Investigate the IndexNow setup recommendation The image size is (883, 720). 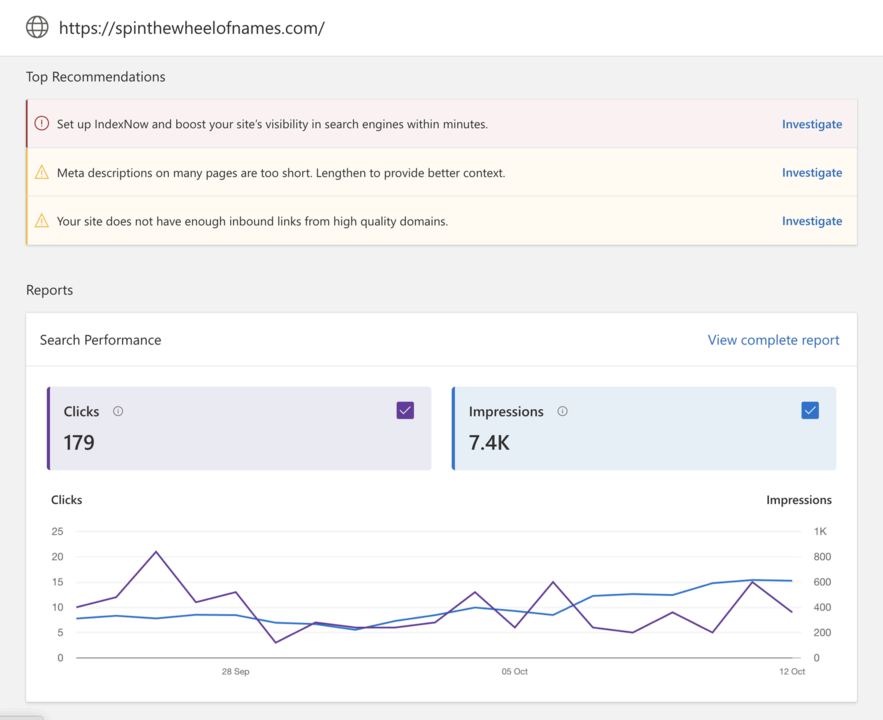point(811,125)
